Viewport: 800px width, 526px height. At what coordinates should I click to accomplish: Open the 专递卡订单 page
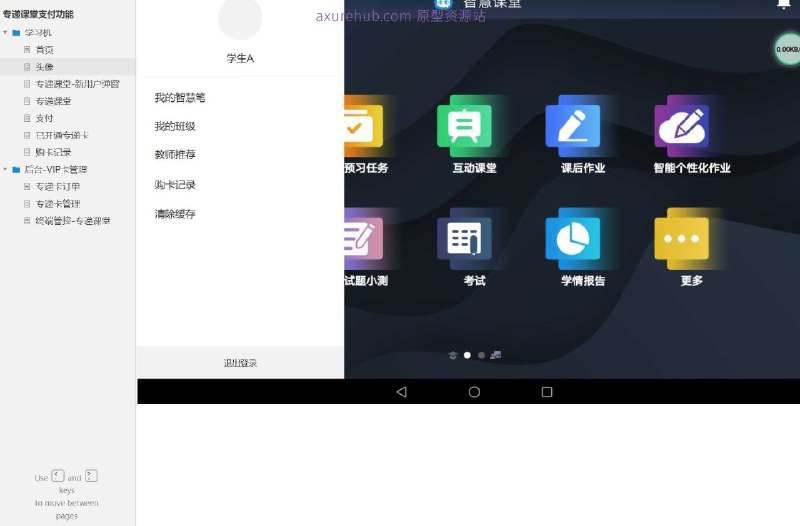(x=58, y=186)
